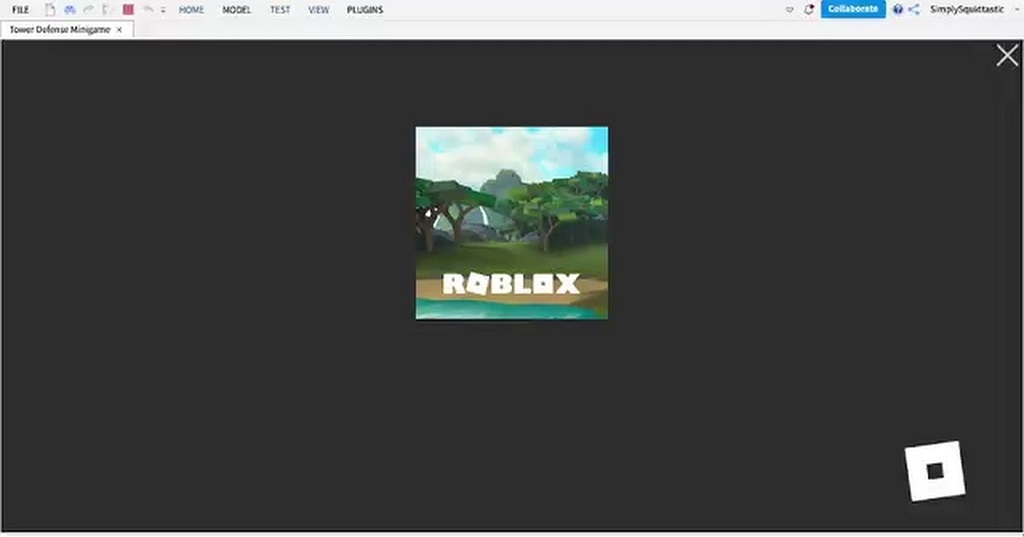Close the Tower Defense Minigame tab
The image size is (1024, 537).
119,29
